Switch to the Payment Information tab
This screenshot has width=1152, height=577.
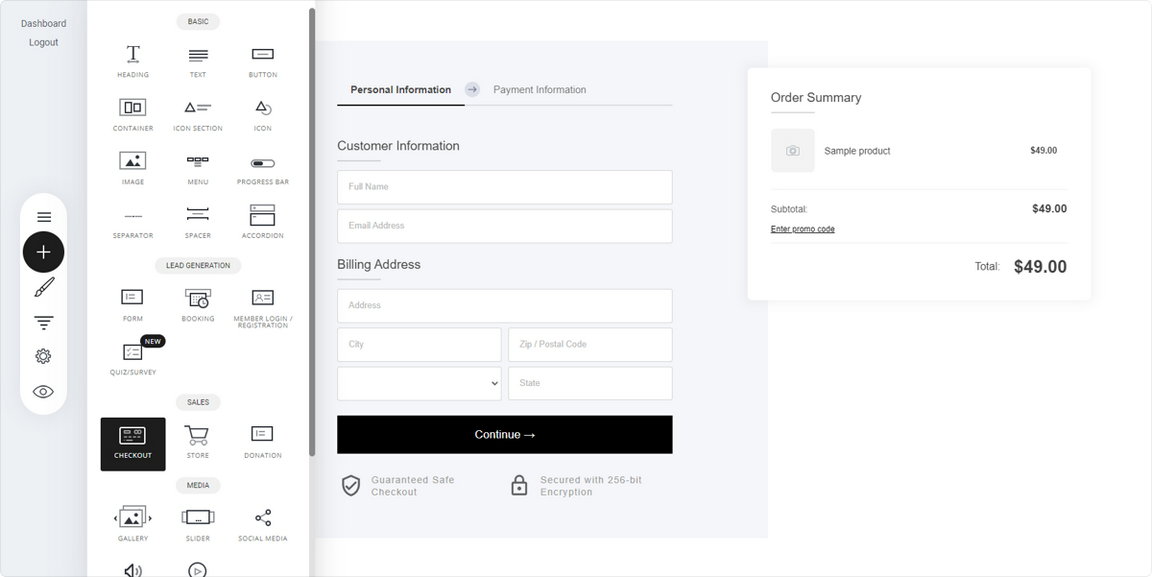click(x=539, y=90)
